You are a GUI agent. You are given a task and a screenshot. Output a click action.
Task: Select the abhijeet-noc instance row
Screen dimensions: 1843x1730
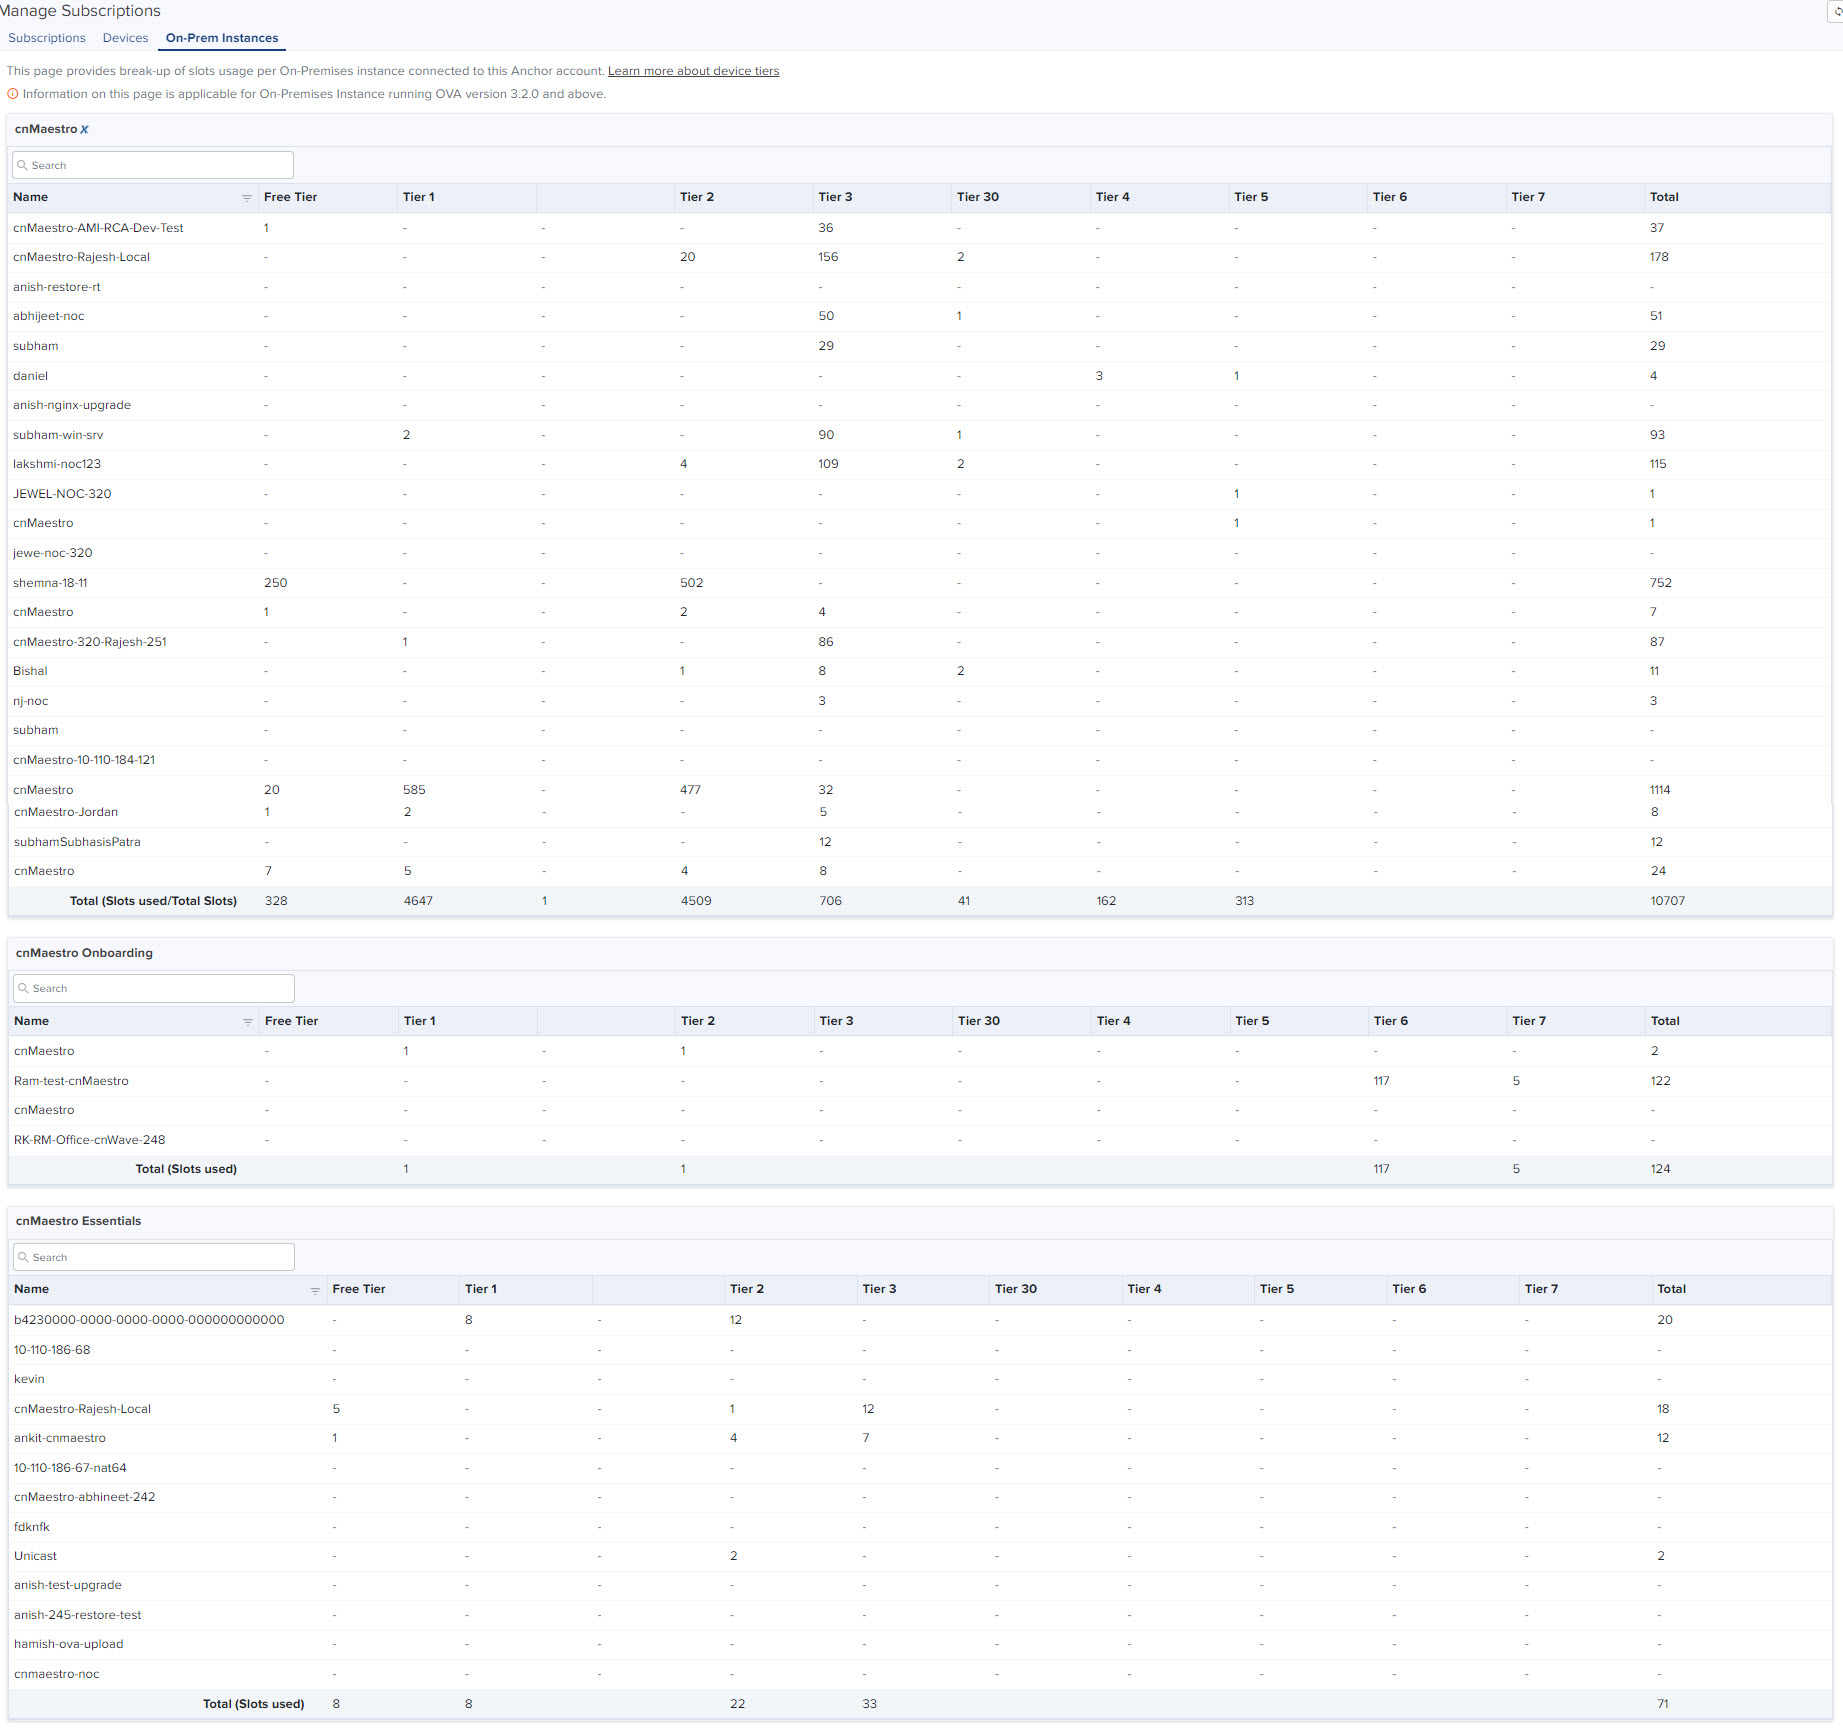click(x=920, y=316)
